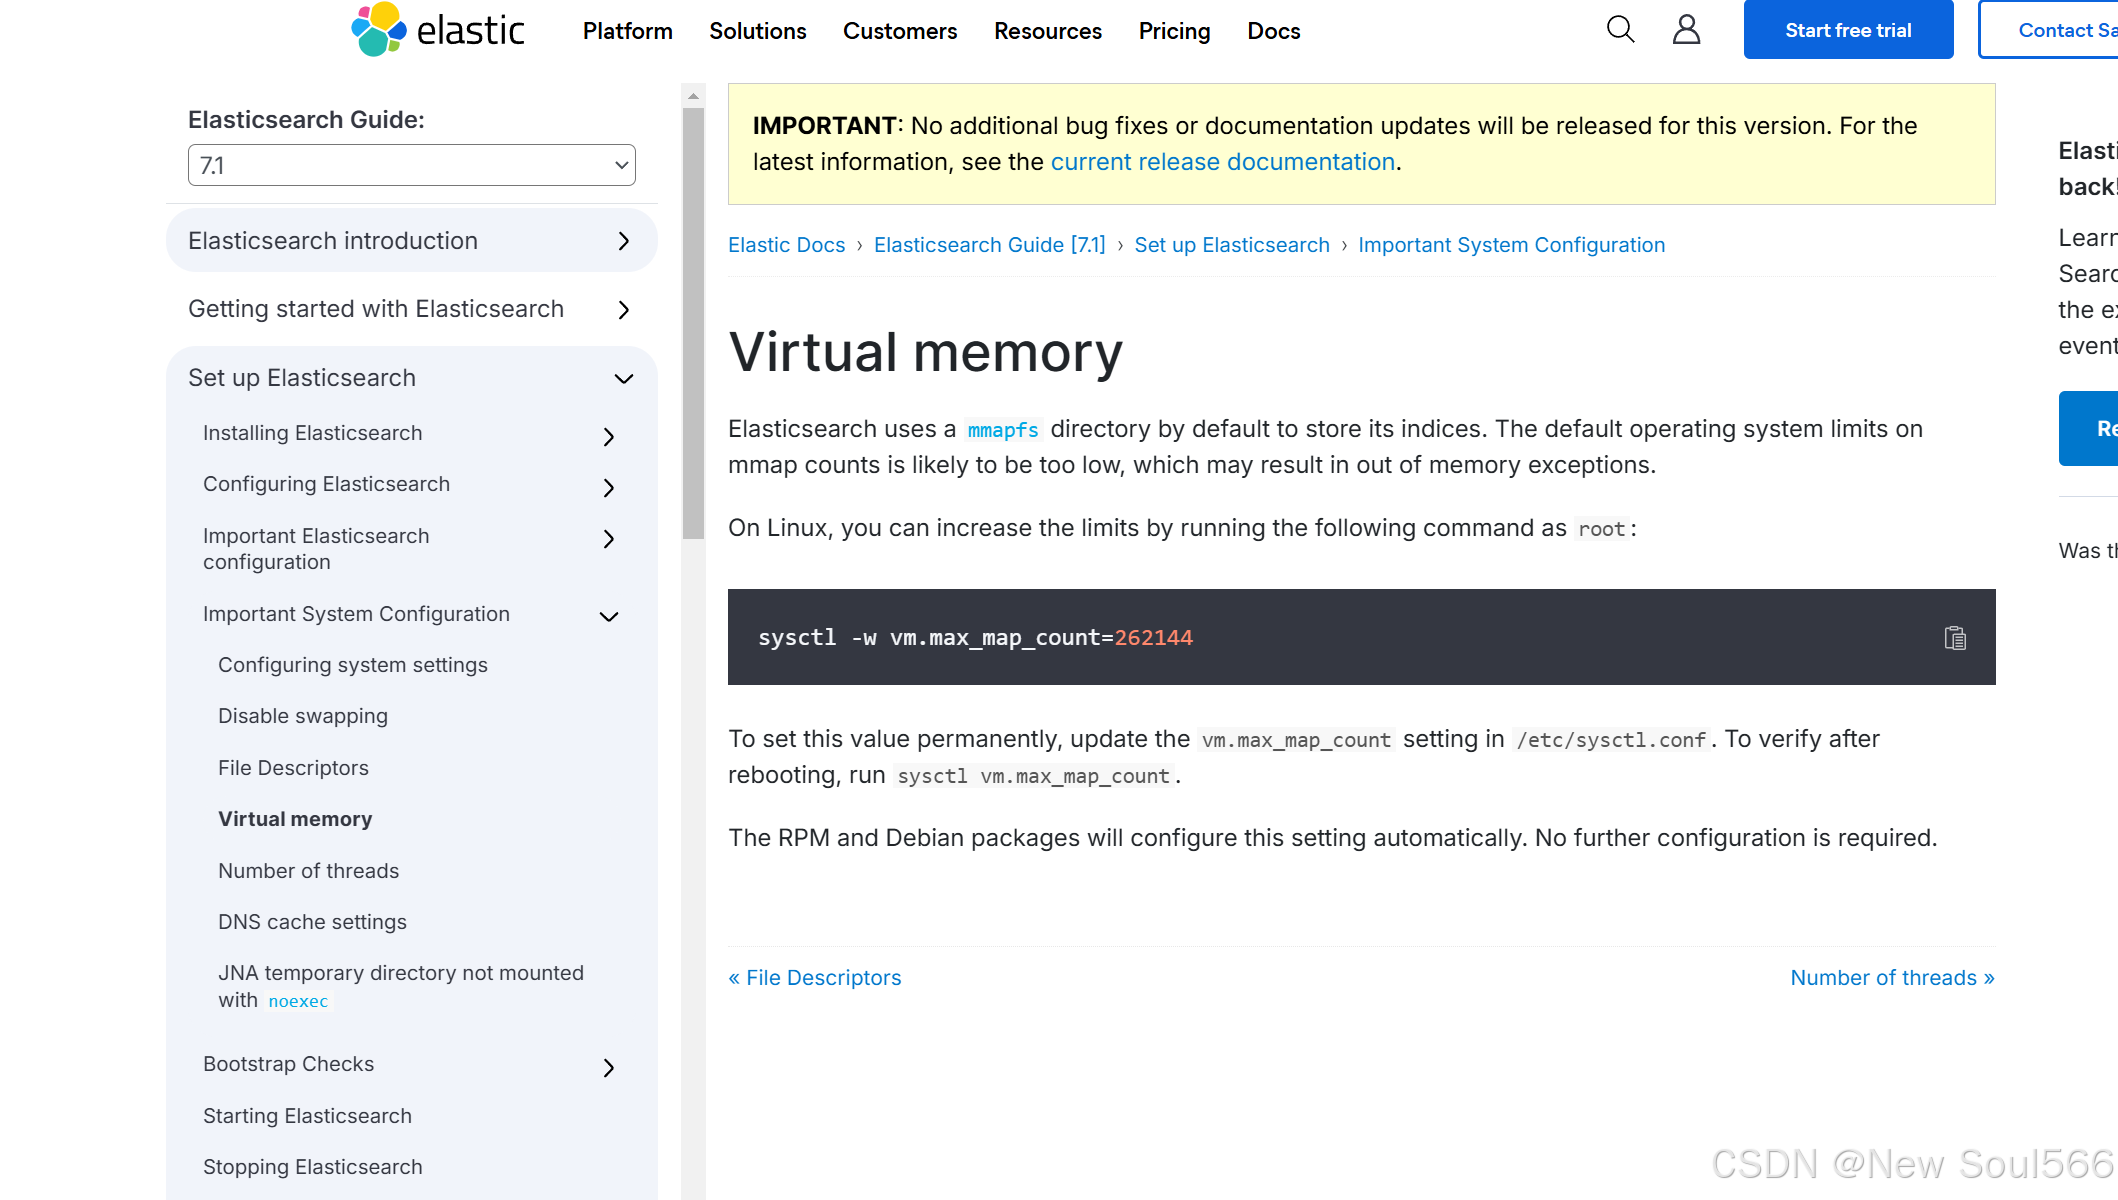Copy the sysctl command using clipboard icon
Viewport: 2118px width, 1200px height.
click(x=1955, y=637)
